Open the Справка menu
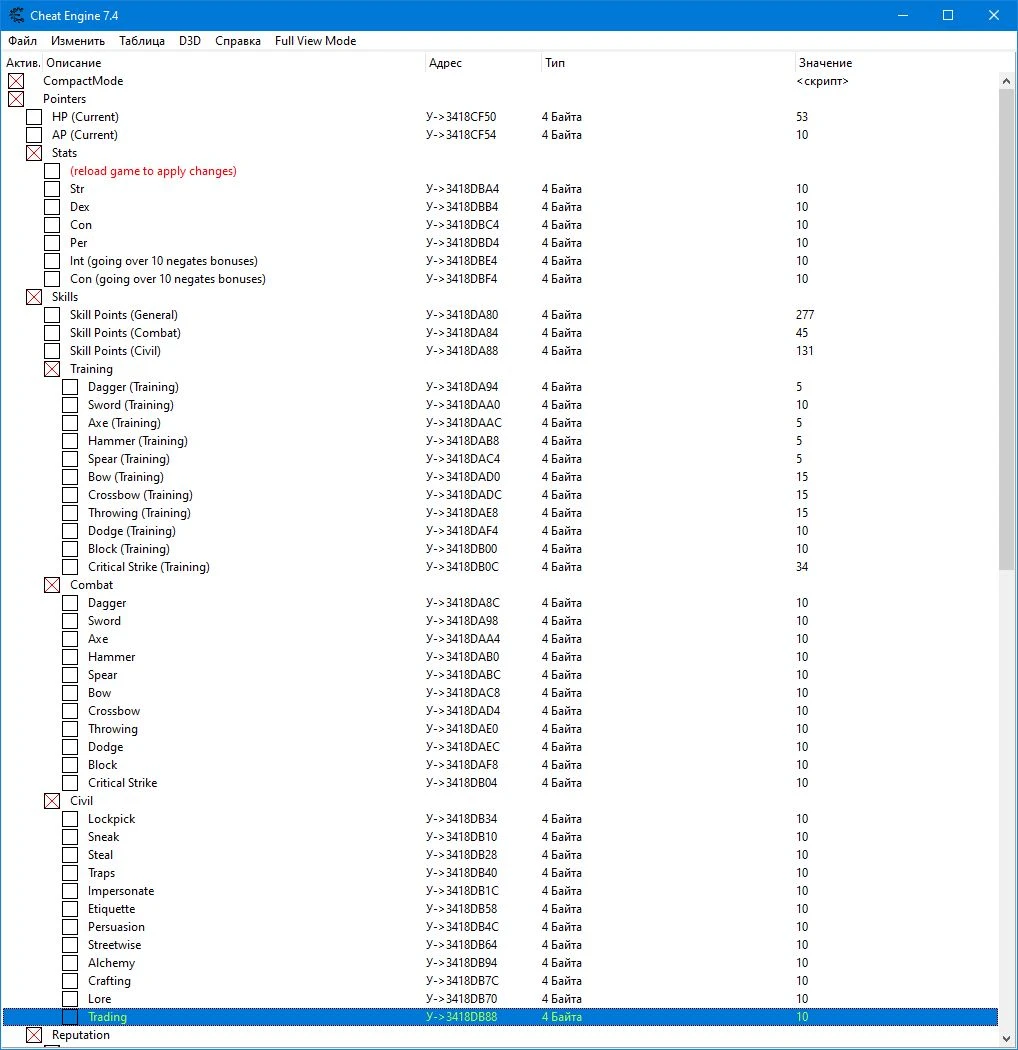Screen dimensions: 1018x1050 click(238, 41)
